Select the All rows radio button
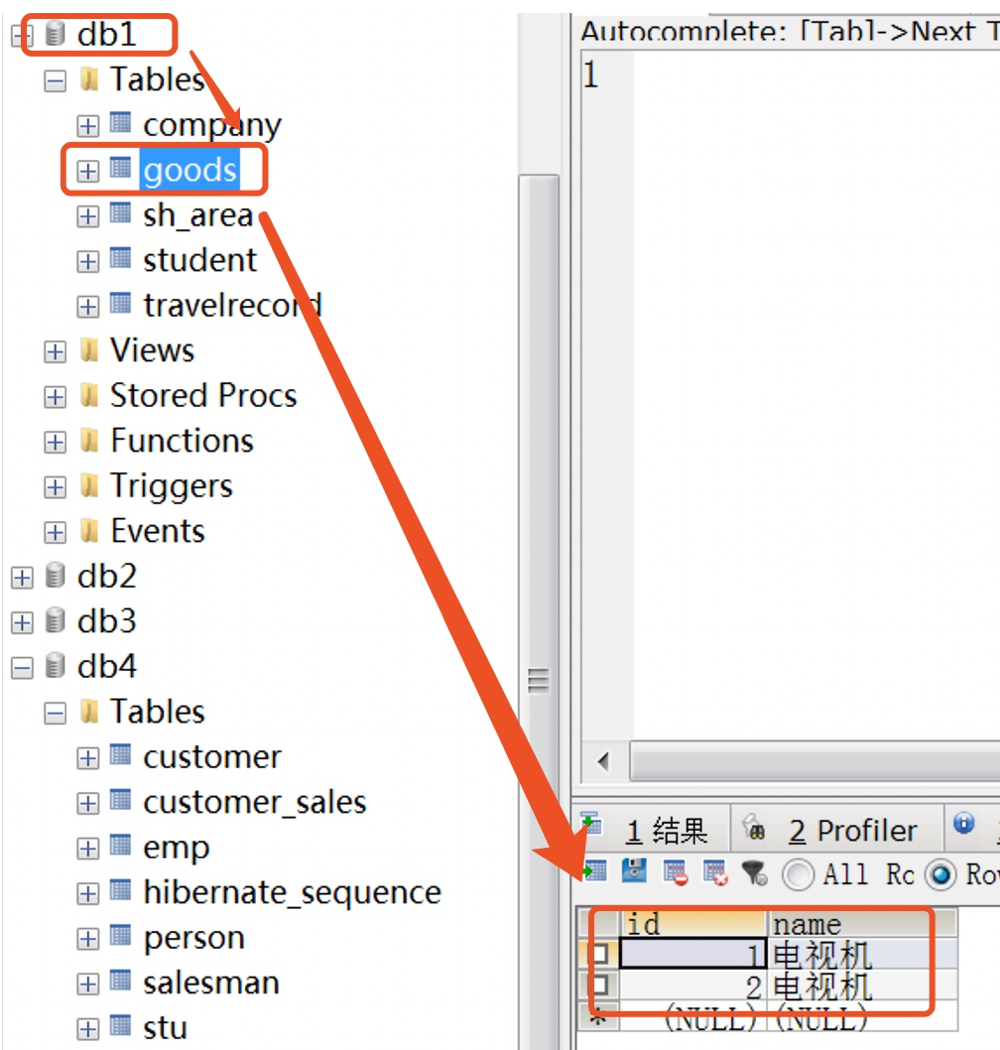1000x1050 pixels. coord(798,875)
